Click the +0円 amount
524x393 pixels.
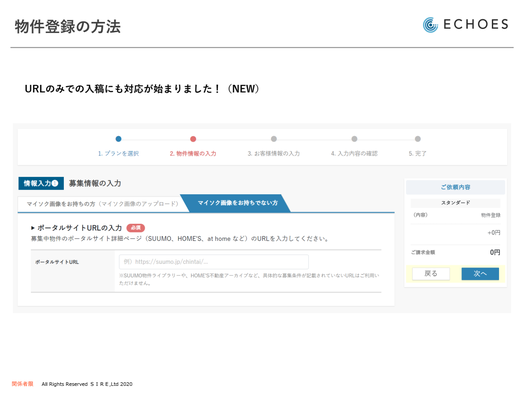494,233
